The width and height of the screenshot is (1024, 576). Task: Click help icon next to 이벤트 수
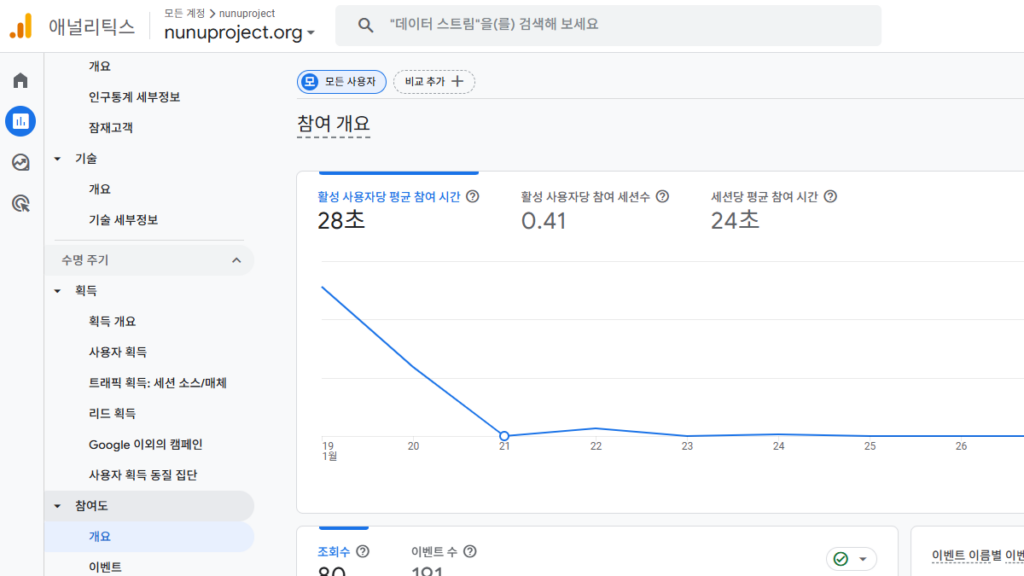(x=470, y=551)
